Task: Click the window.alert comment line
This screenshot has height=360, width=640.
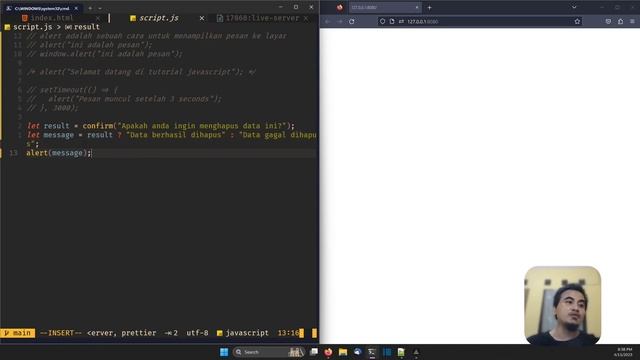Action: click(104, 54)
